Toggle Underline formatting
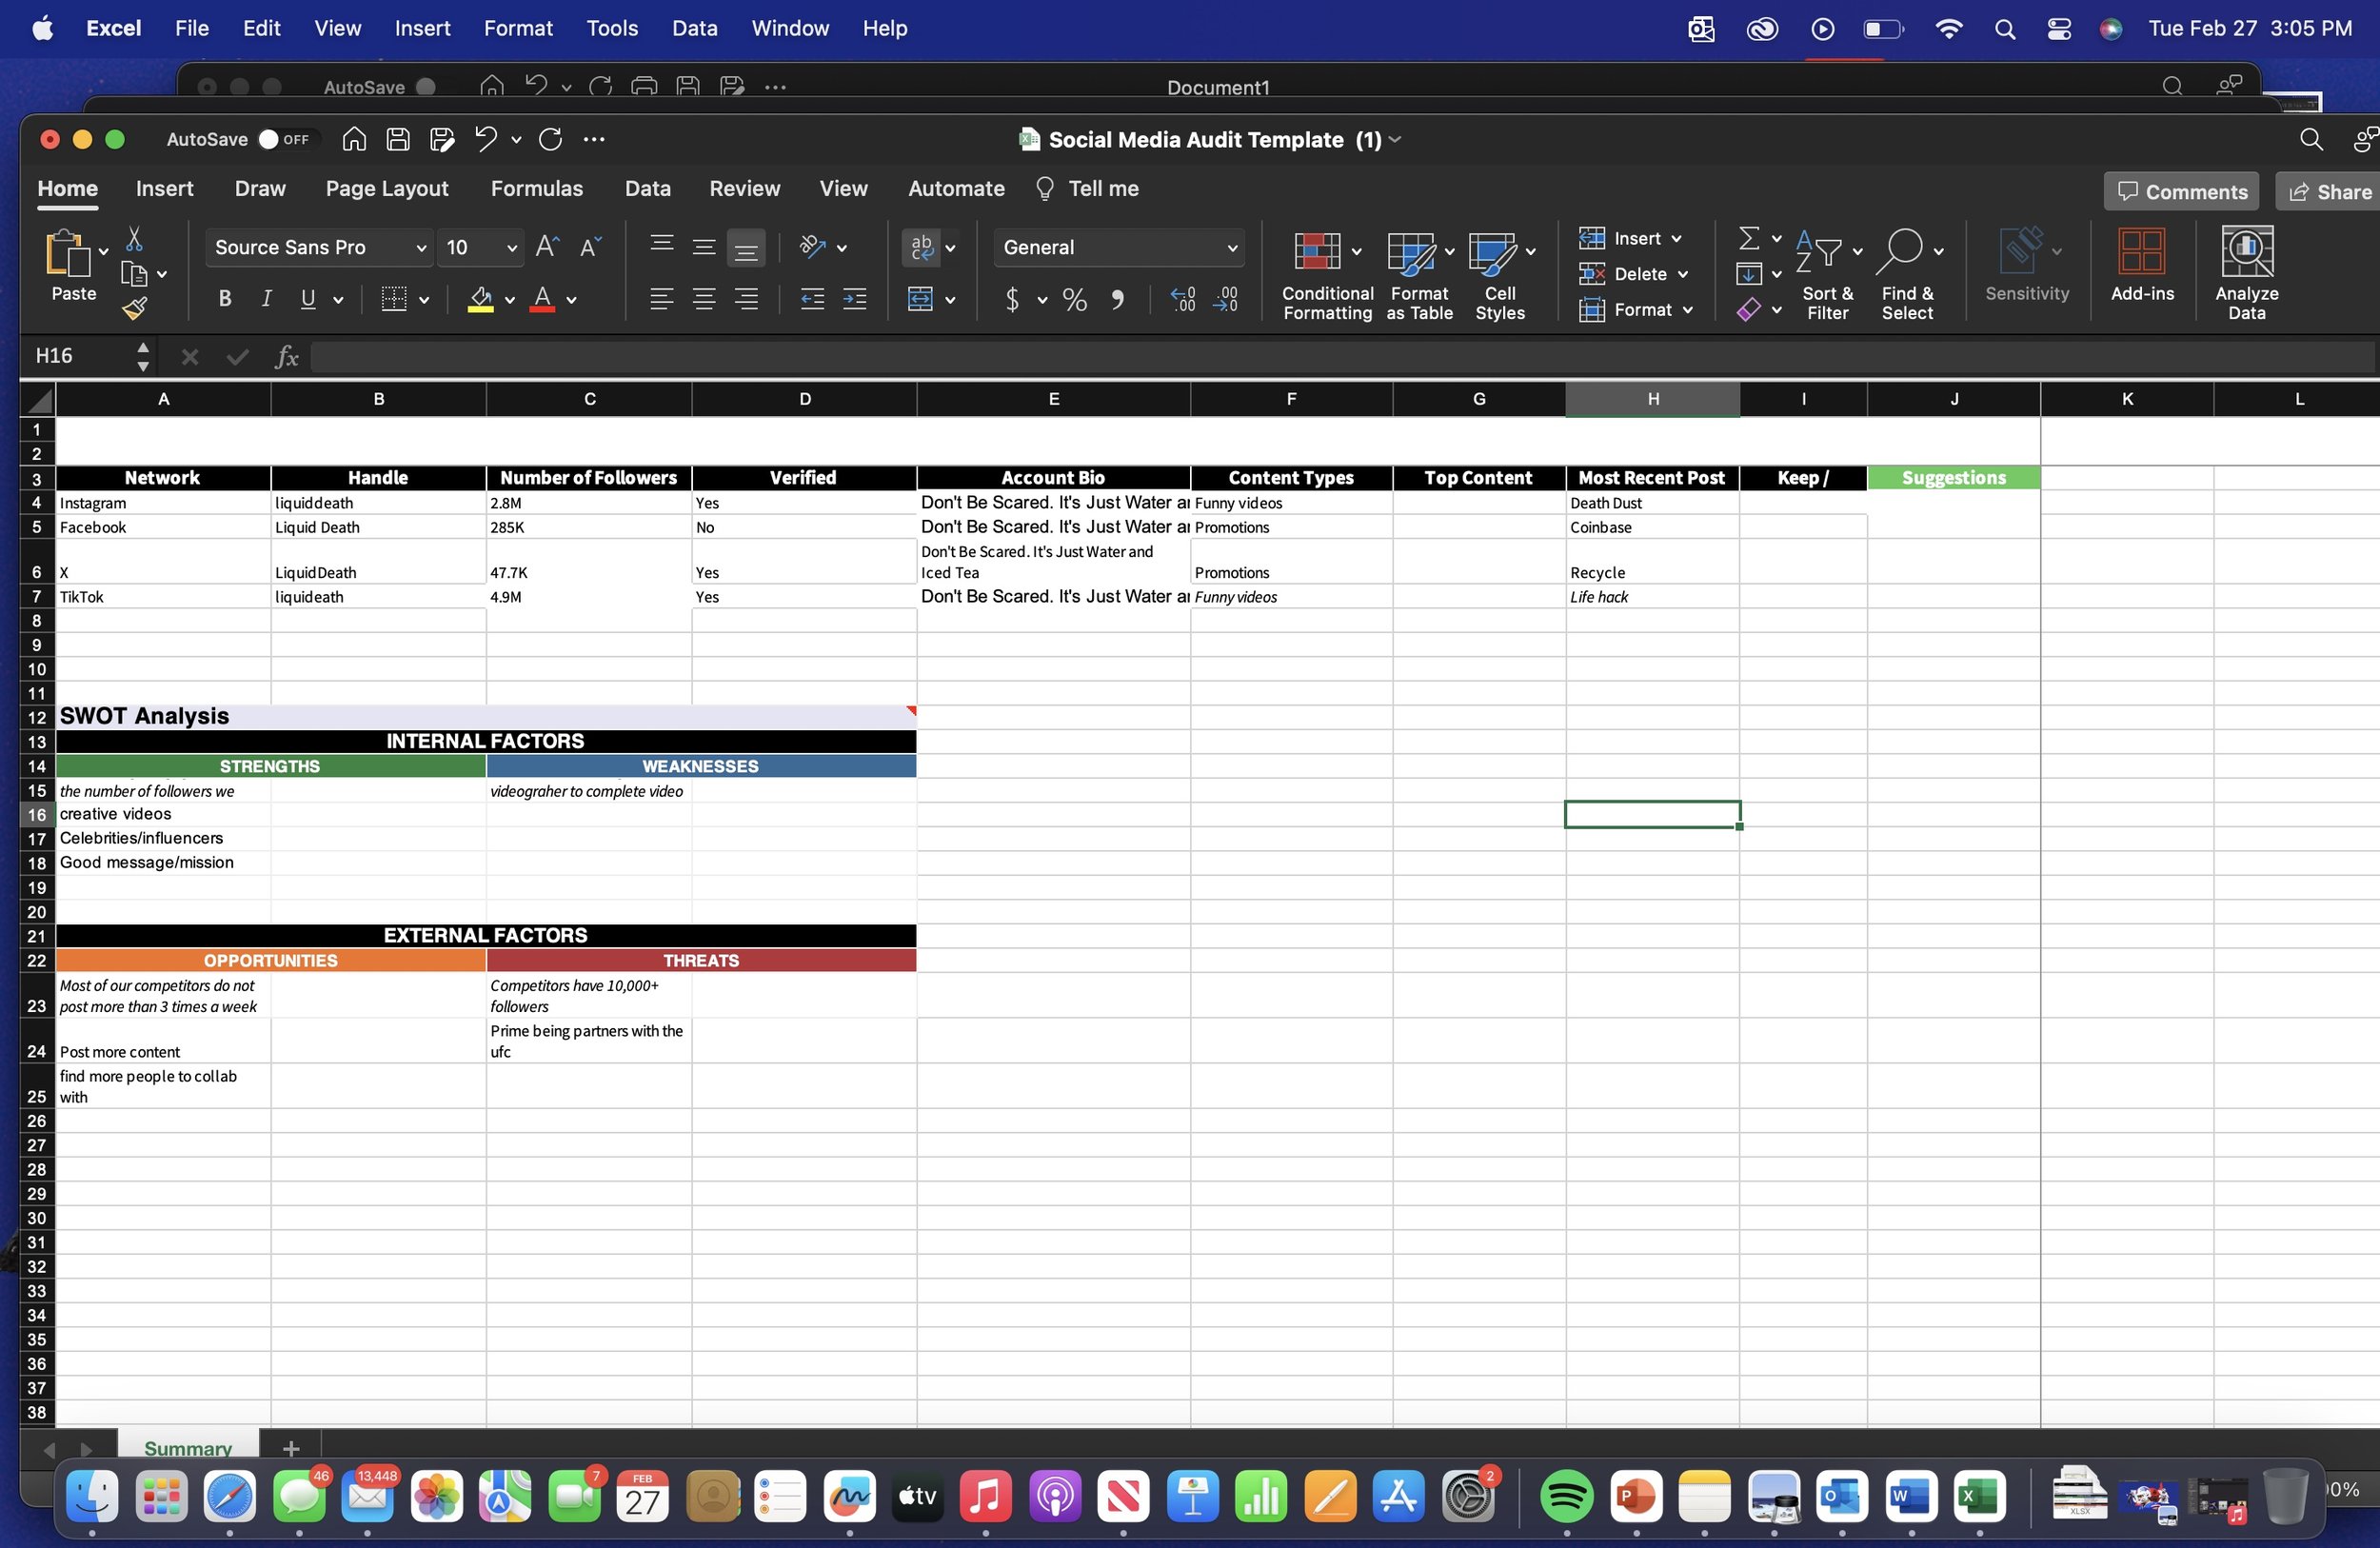The width and height of the screenshot is (2380, 1548). [308, 299]
